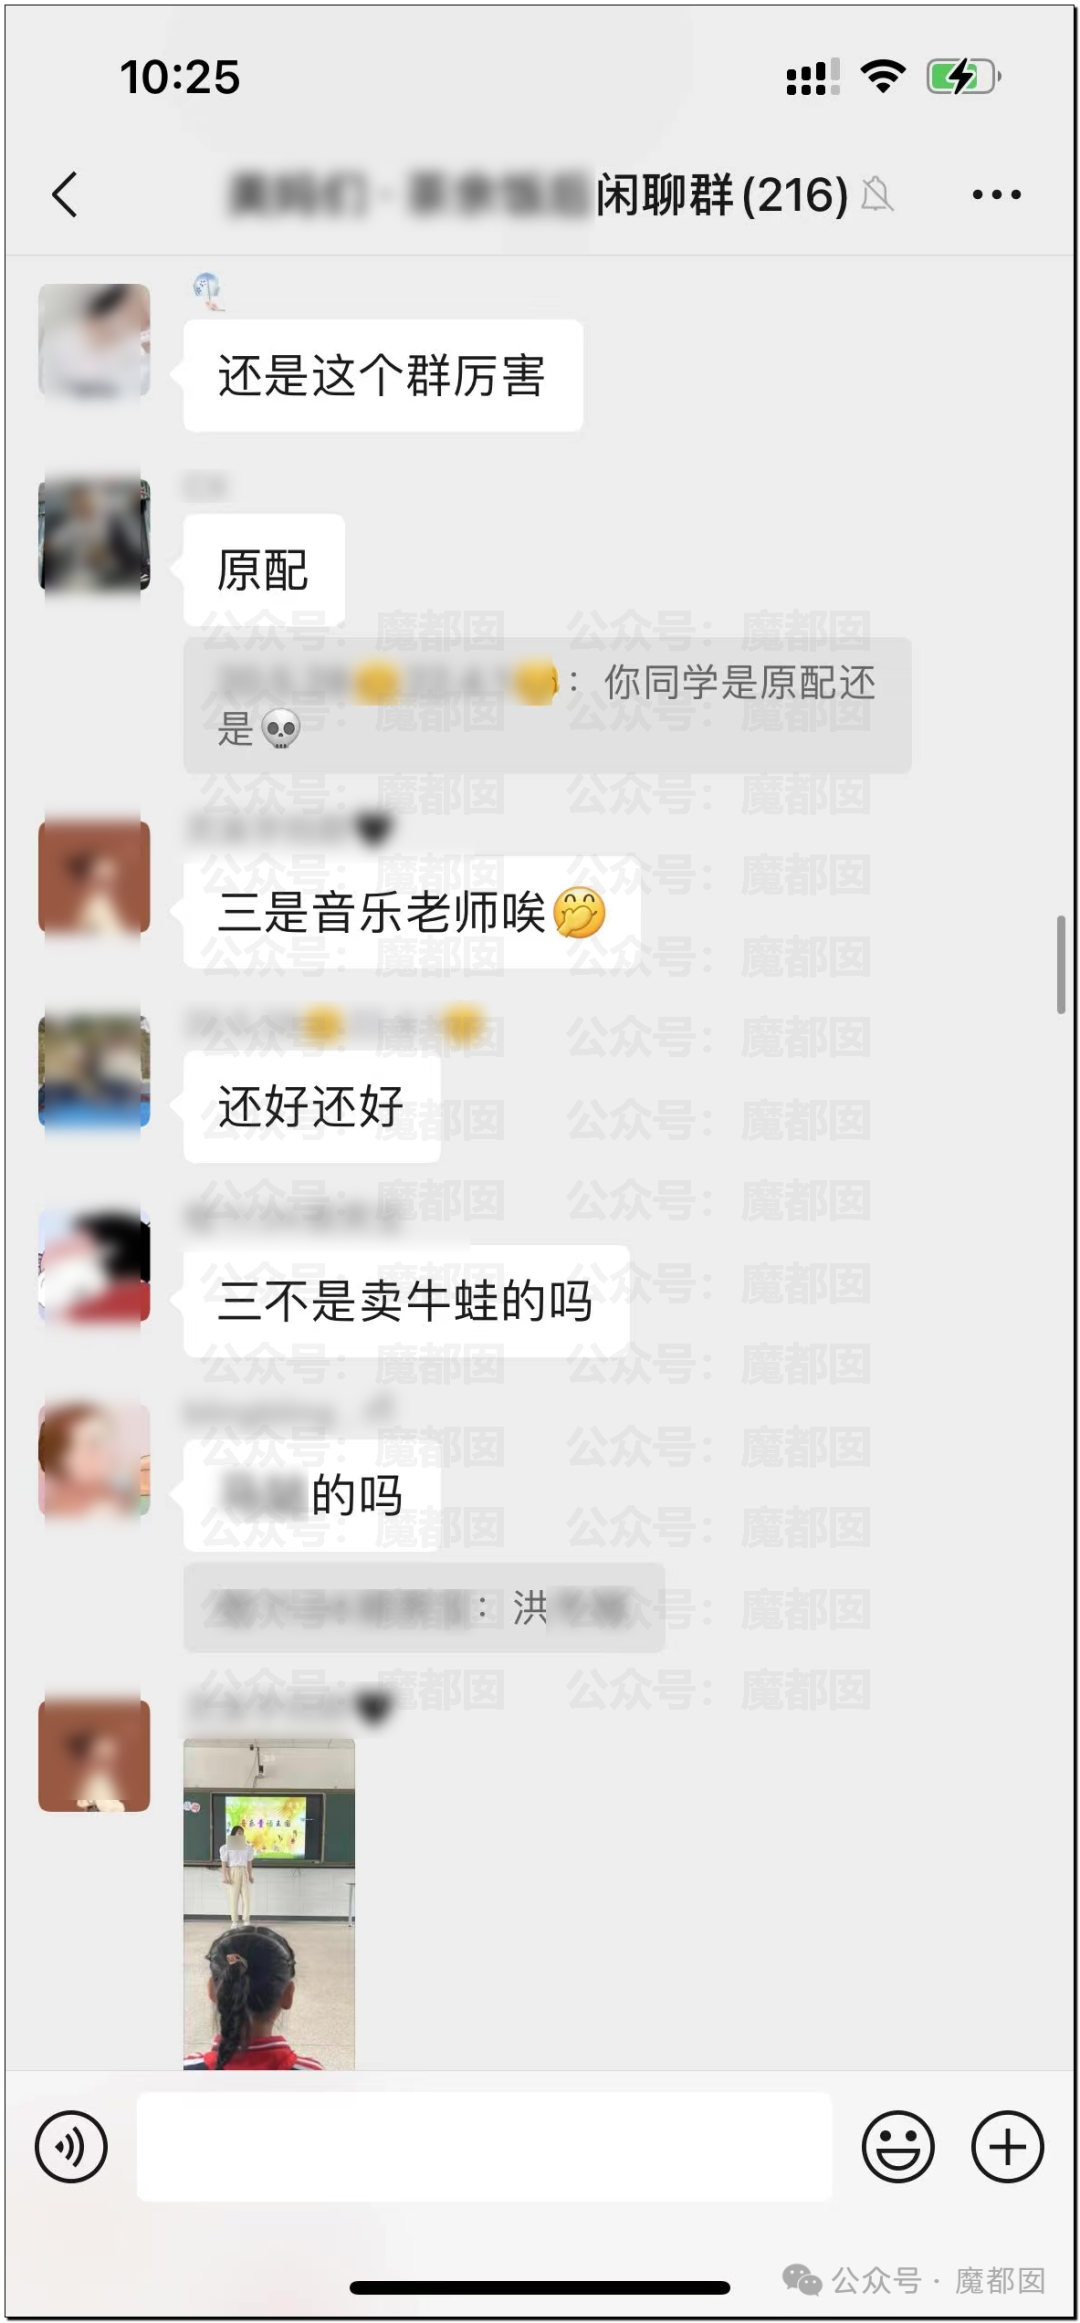Tap the '还是这个群厉害' message bubble
Screen dimensions: 1080x2323
click(383, 376)
